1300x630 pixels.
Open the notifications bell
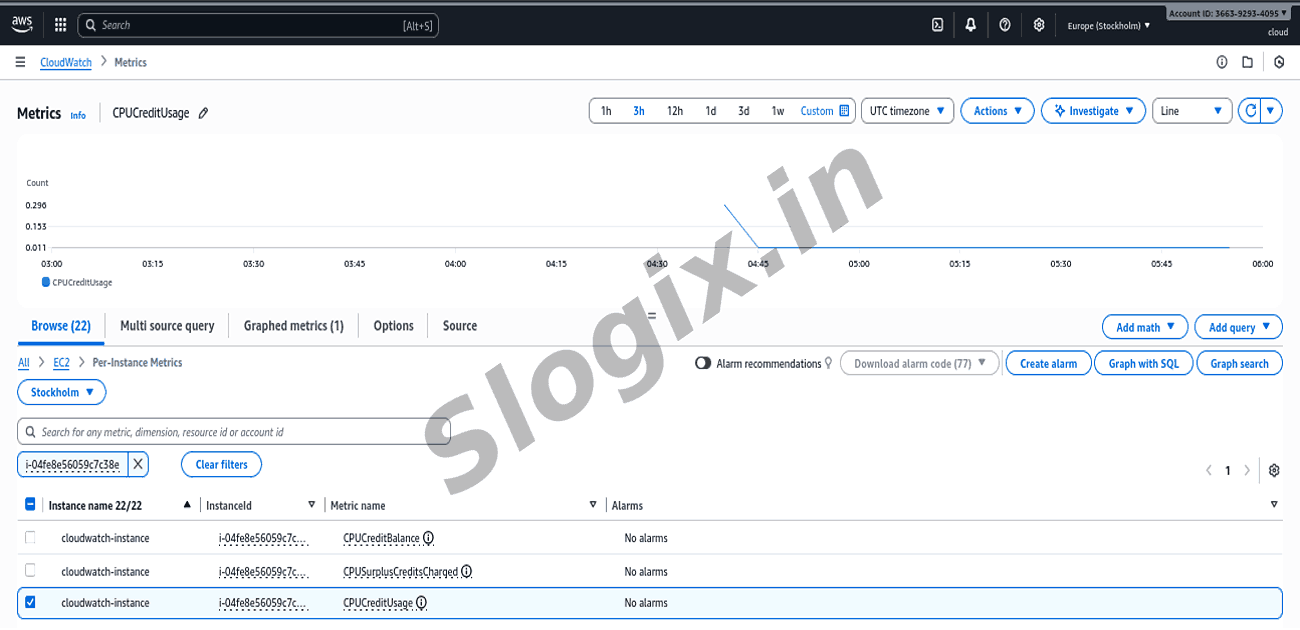pos(970,25)
